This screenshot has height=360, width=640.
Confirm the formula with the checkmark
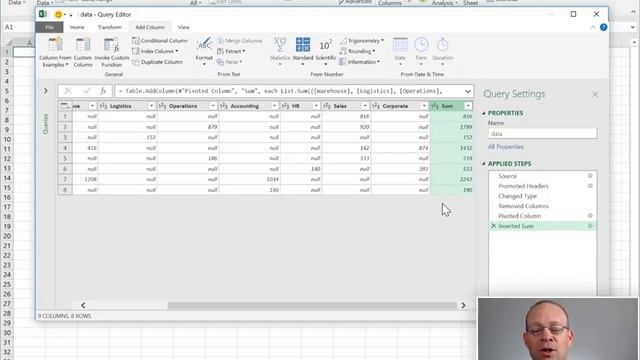pyautogui.click(x=87, y=91)
